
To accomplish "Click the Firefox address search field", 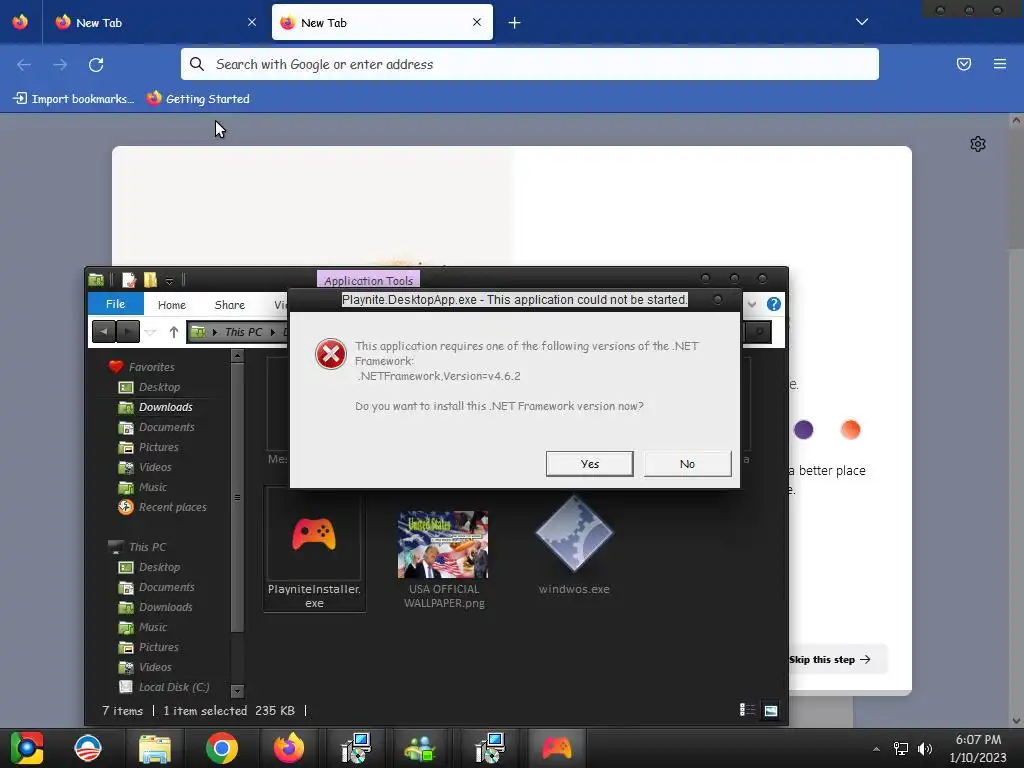I will pos(530,64).
